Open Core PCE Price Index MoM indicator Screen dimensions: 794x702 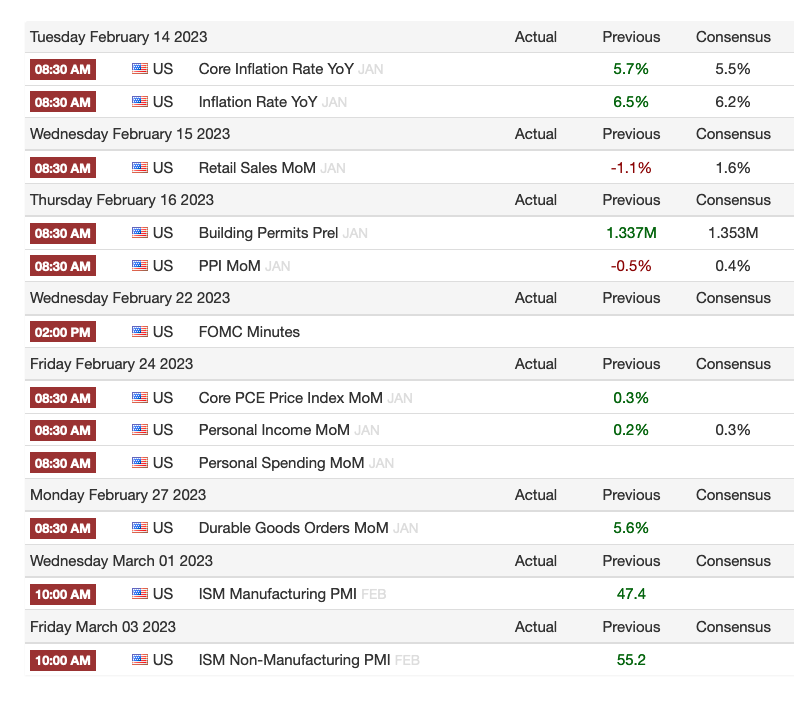[290, 398]
